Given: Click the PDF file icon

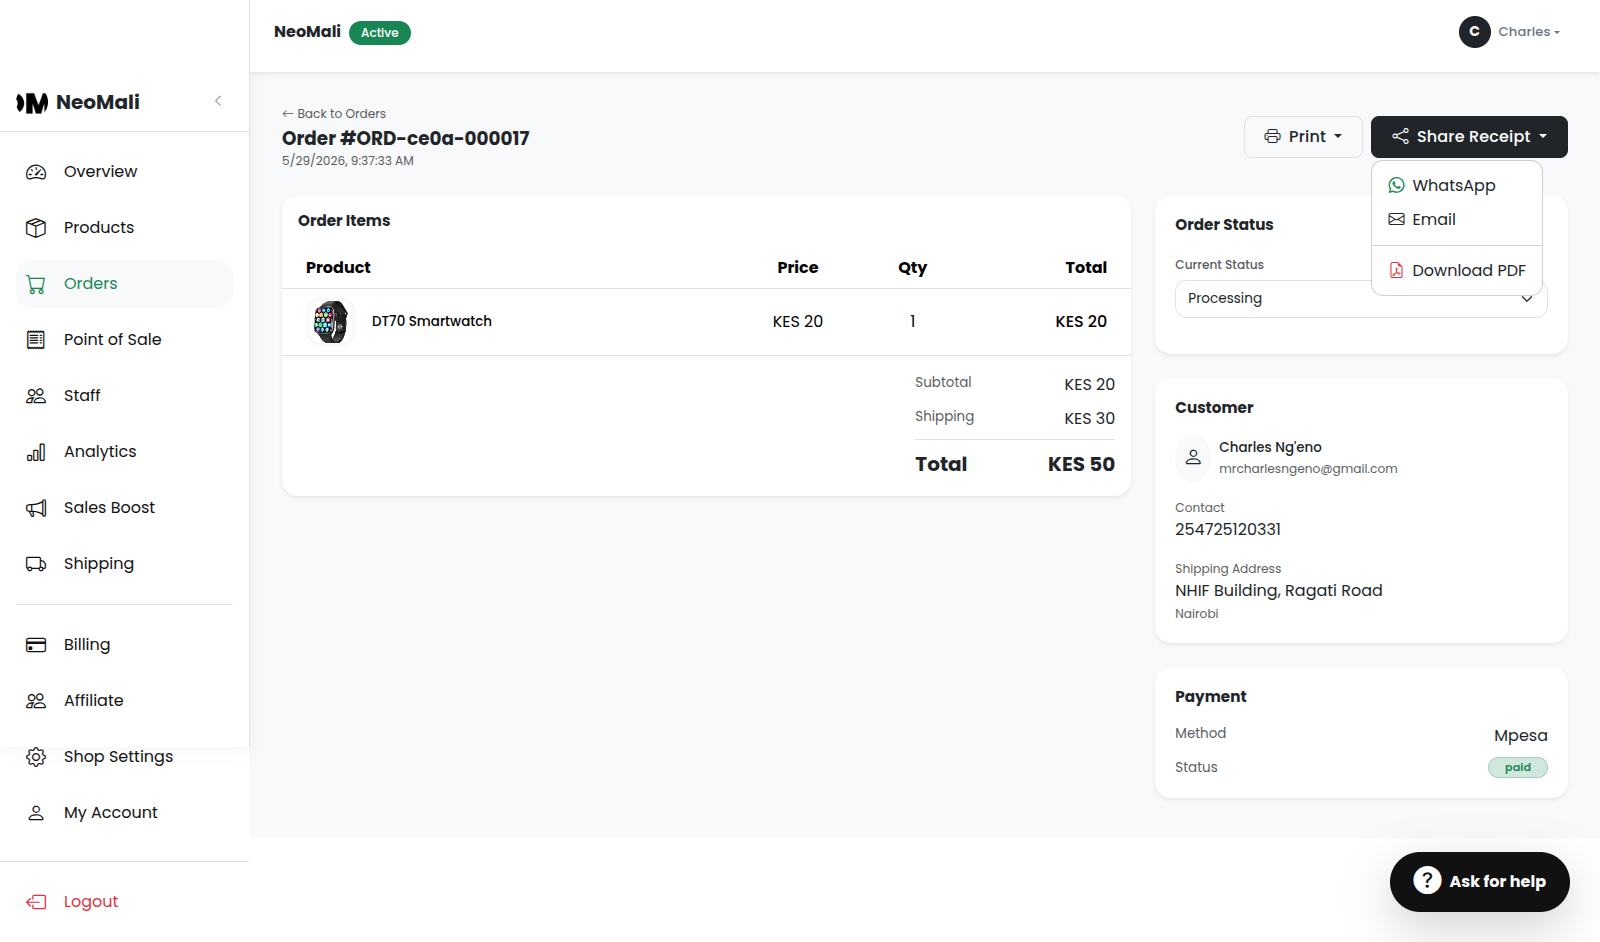Looking at the screenshot, I should pyautogui.click(x=1397, y=270).
